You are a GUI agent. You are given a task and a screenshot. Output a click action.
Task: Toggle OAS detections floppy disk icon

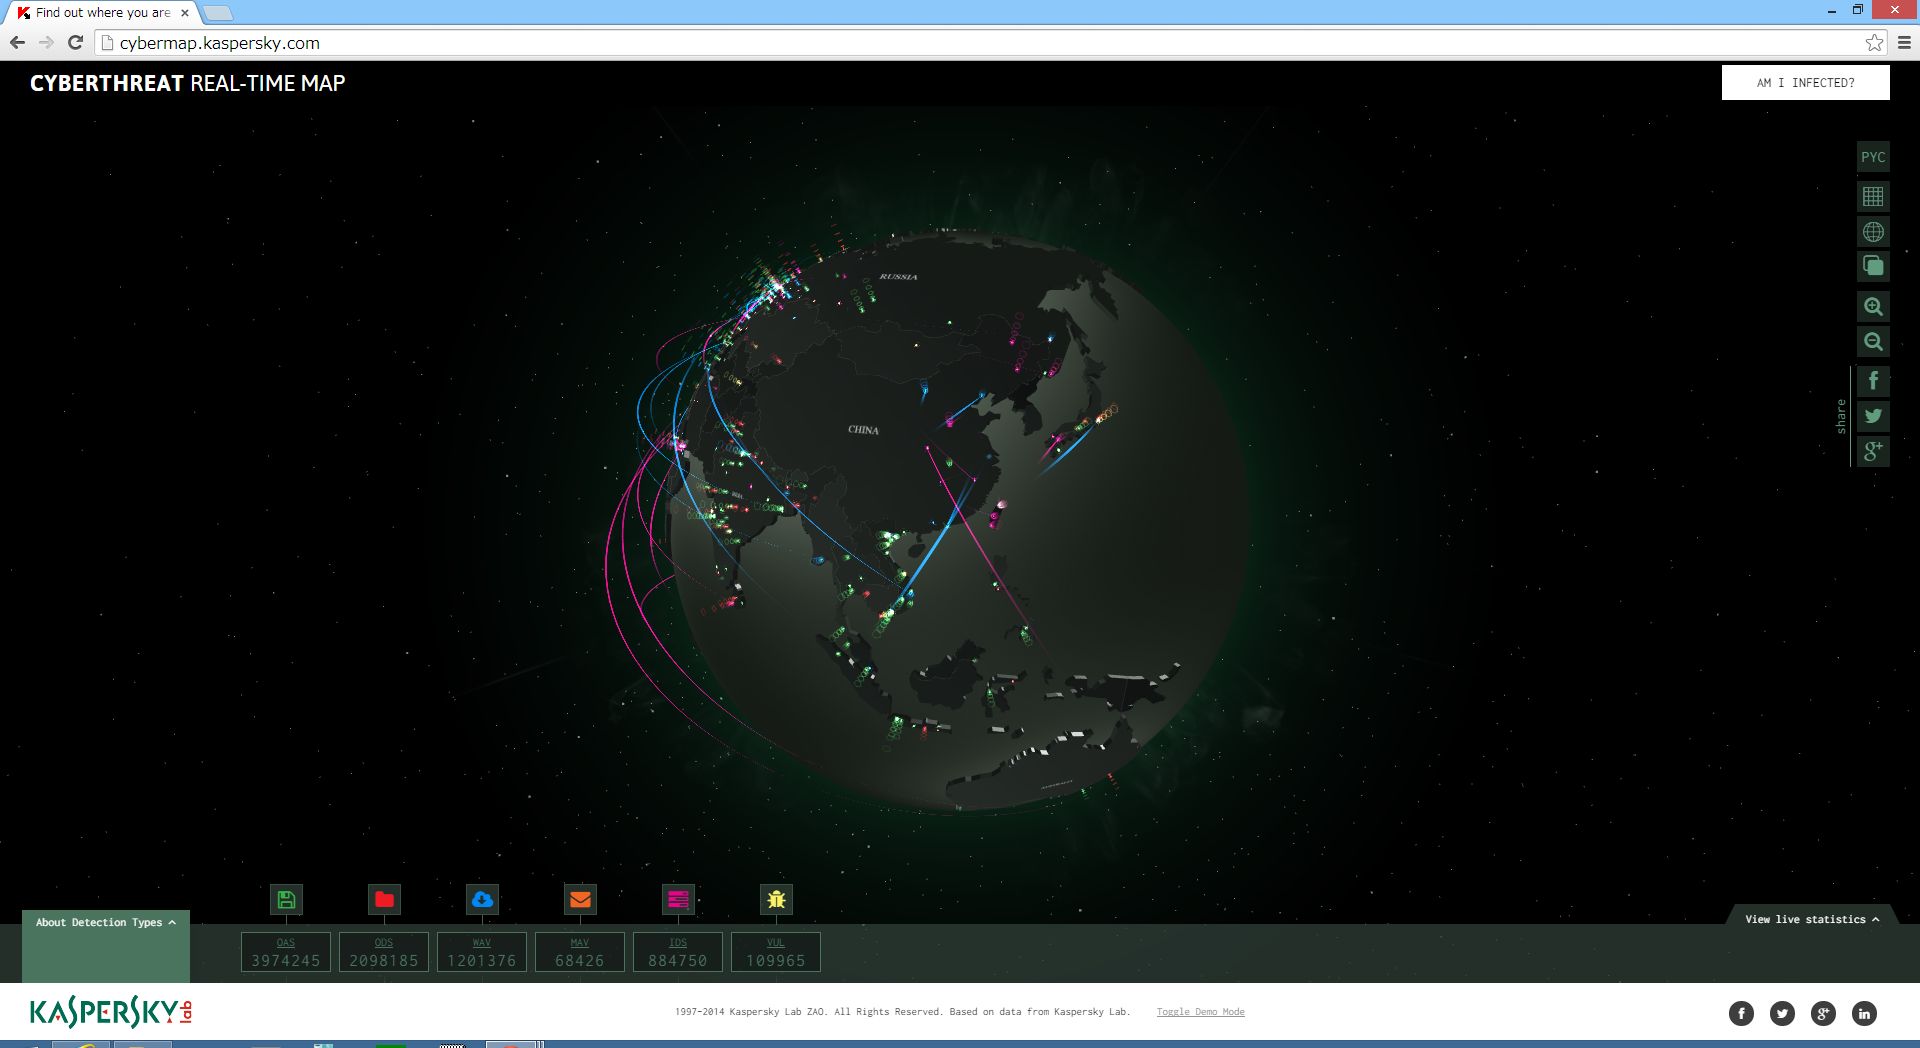pos(286,899)
